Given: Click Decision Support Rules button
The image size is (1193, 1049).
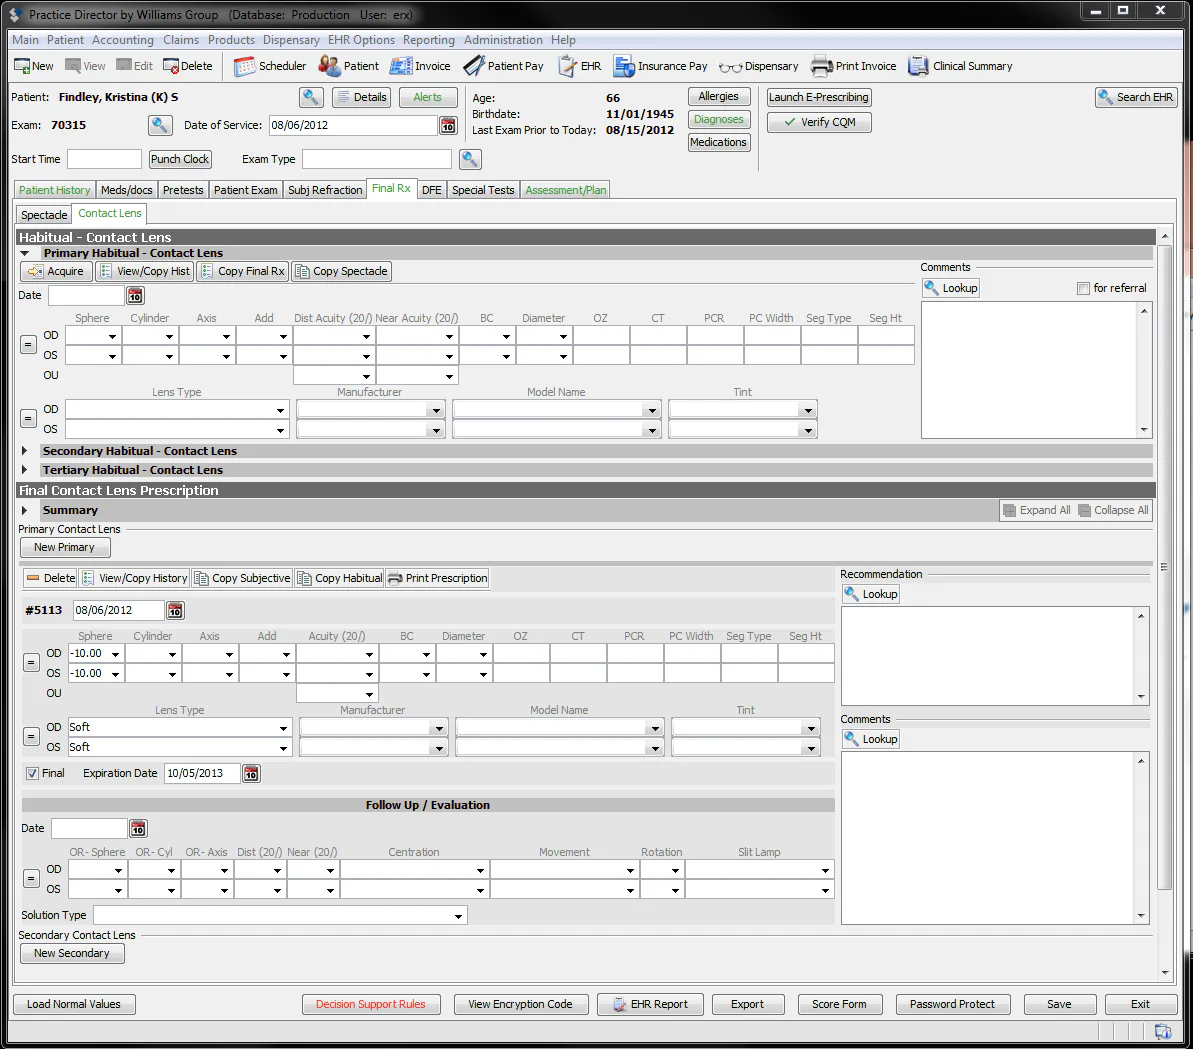Looking at the screenshot, I should click(371, 1004).
